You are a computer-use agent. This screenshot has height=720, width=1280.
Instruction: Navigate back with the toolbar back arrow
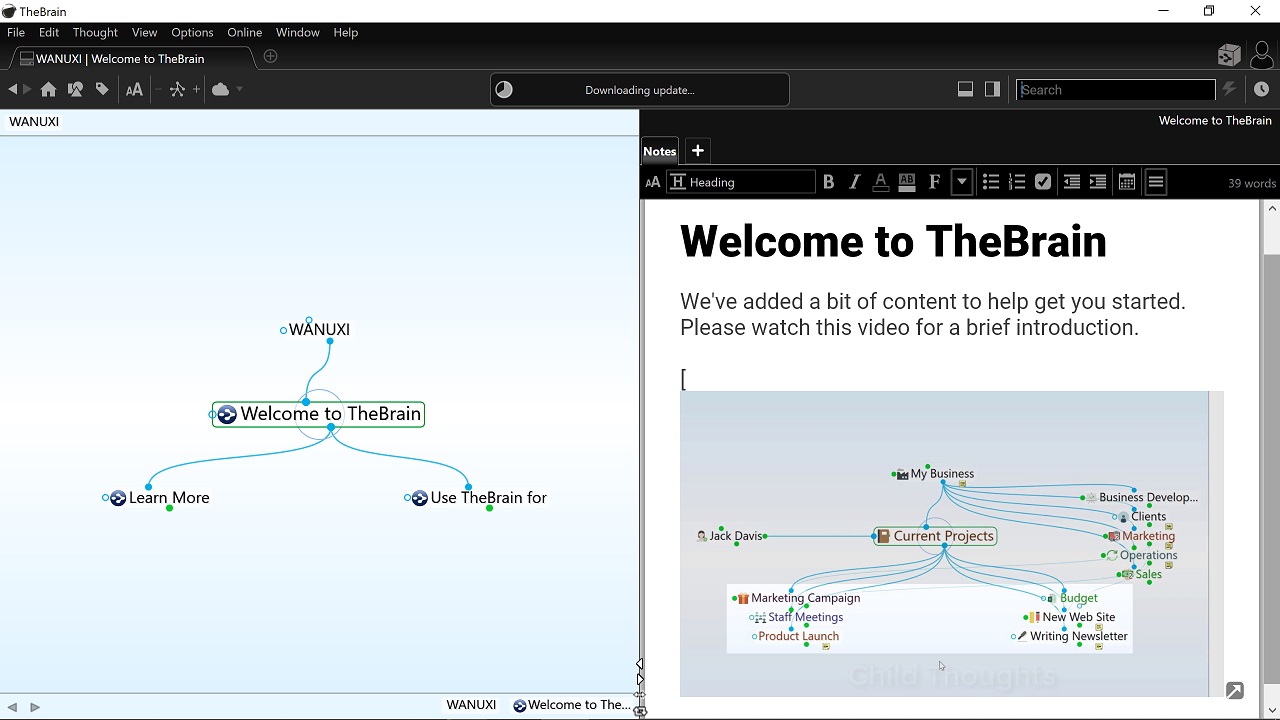(x=12, y=90)
